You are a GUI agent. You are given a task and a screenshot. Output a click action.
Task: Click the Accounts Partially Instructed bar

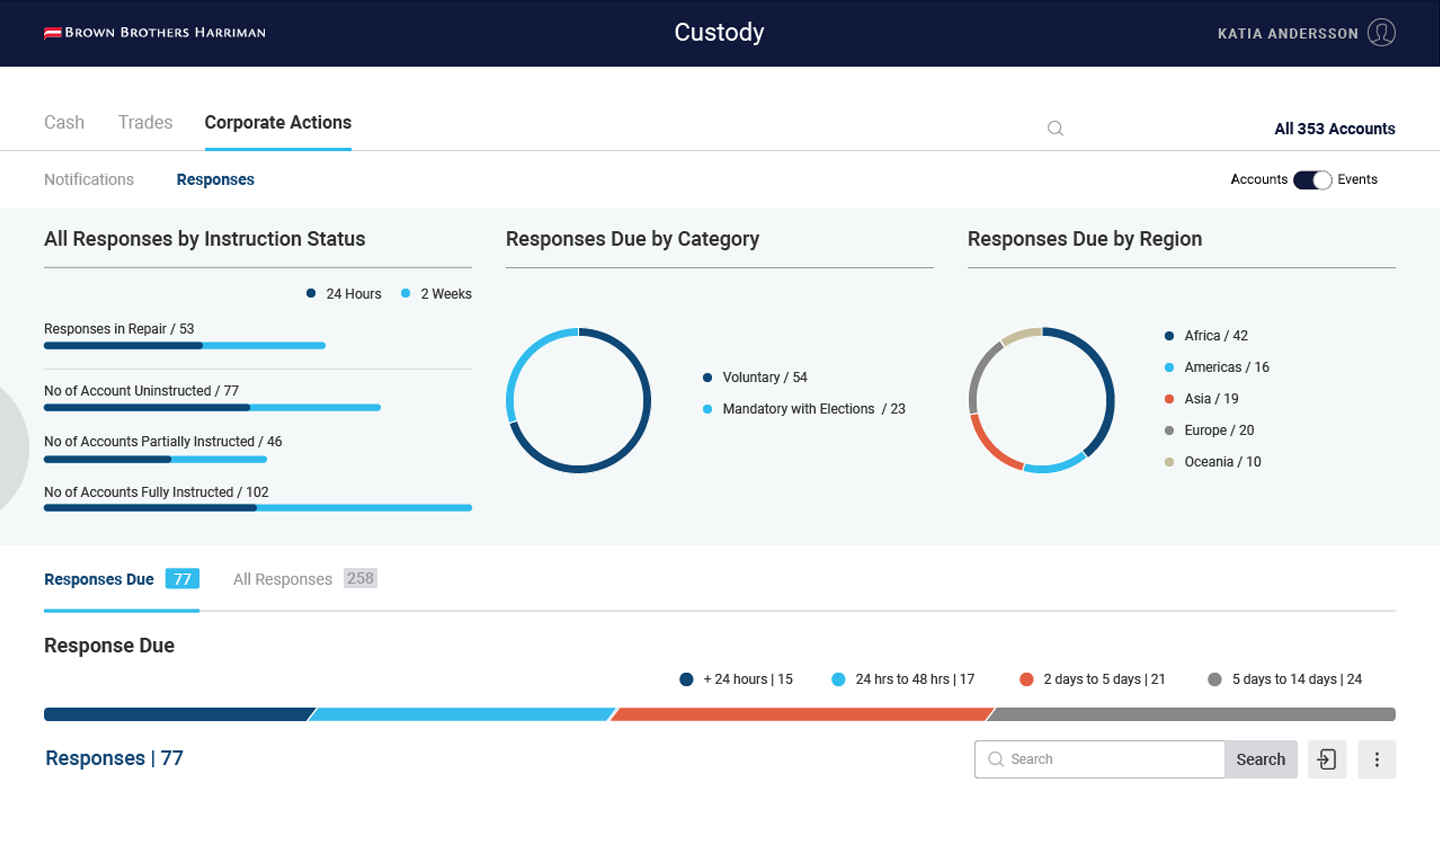pyautogui.click(x=155, y=460)
